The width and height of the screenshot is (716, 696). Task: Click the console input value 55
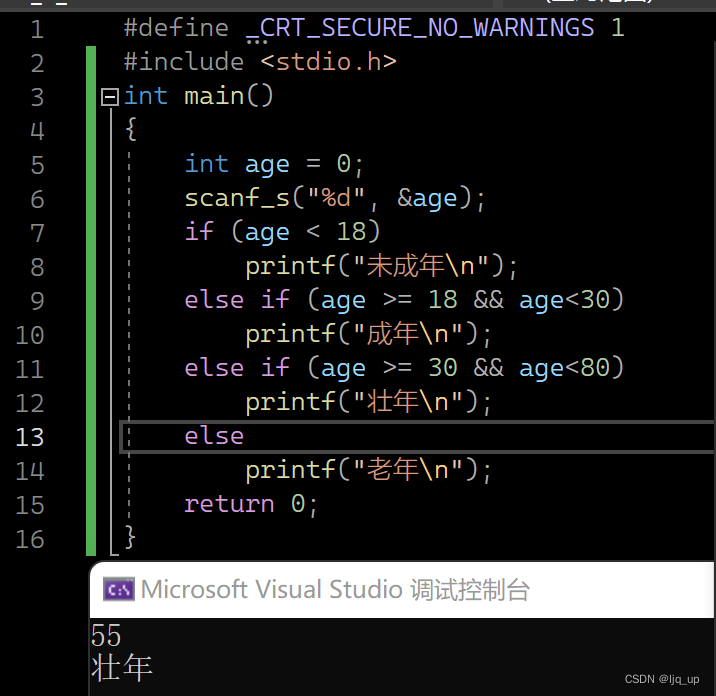coord(106,635)
